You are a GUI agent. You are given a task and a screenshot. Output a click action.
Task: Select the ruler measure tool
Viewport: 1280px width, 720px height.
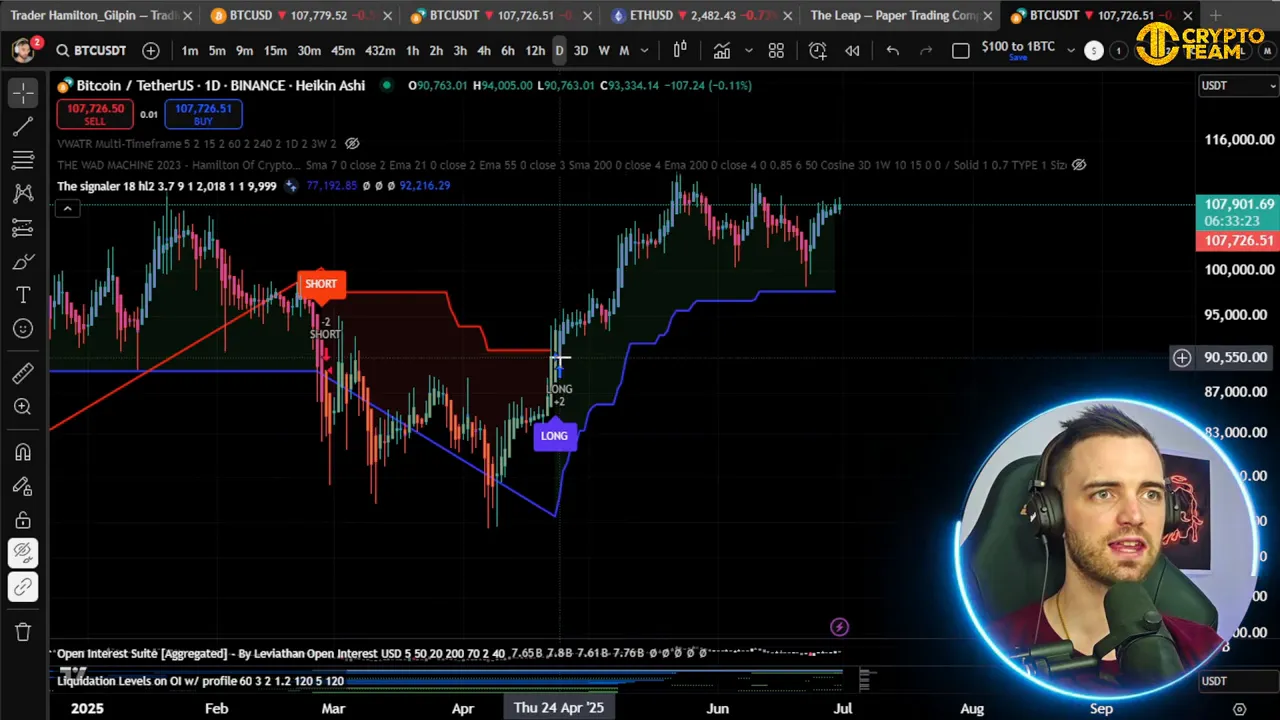(23, 373)
